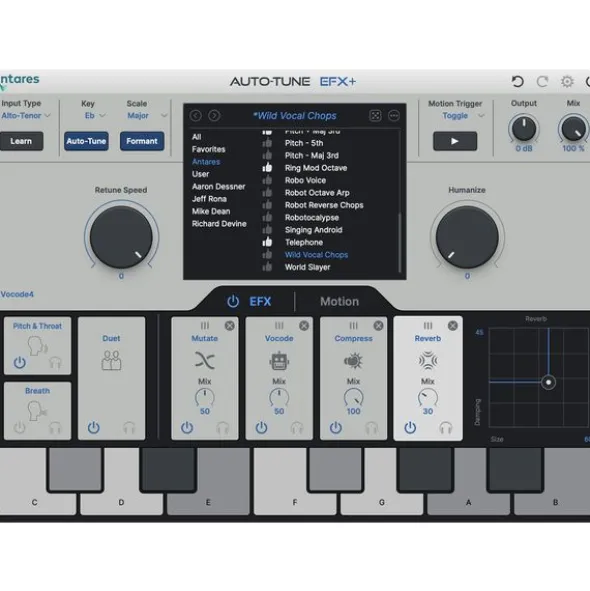
Task: Click the Reverb XY pad handle
Action: click(x=549, y=382)
